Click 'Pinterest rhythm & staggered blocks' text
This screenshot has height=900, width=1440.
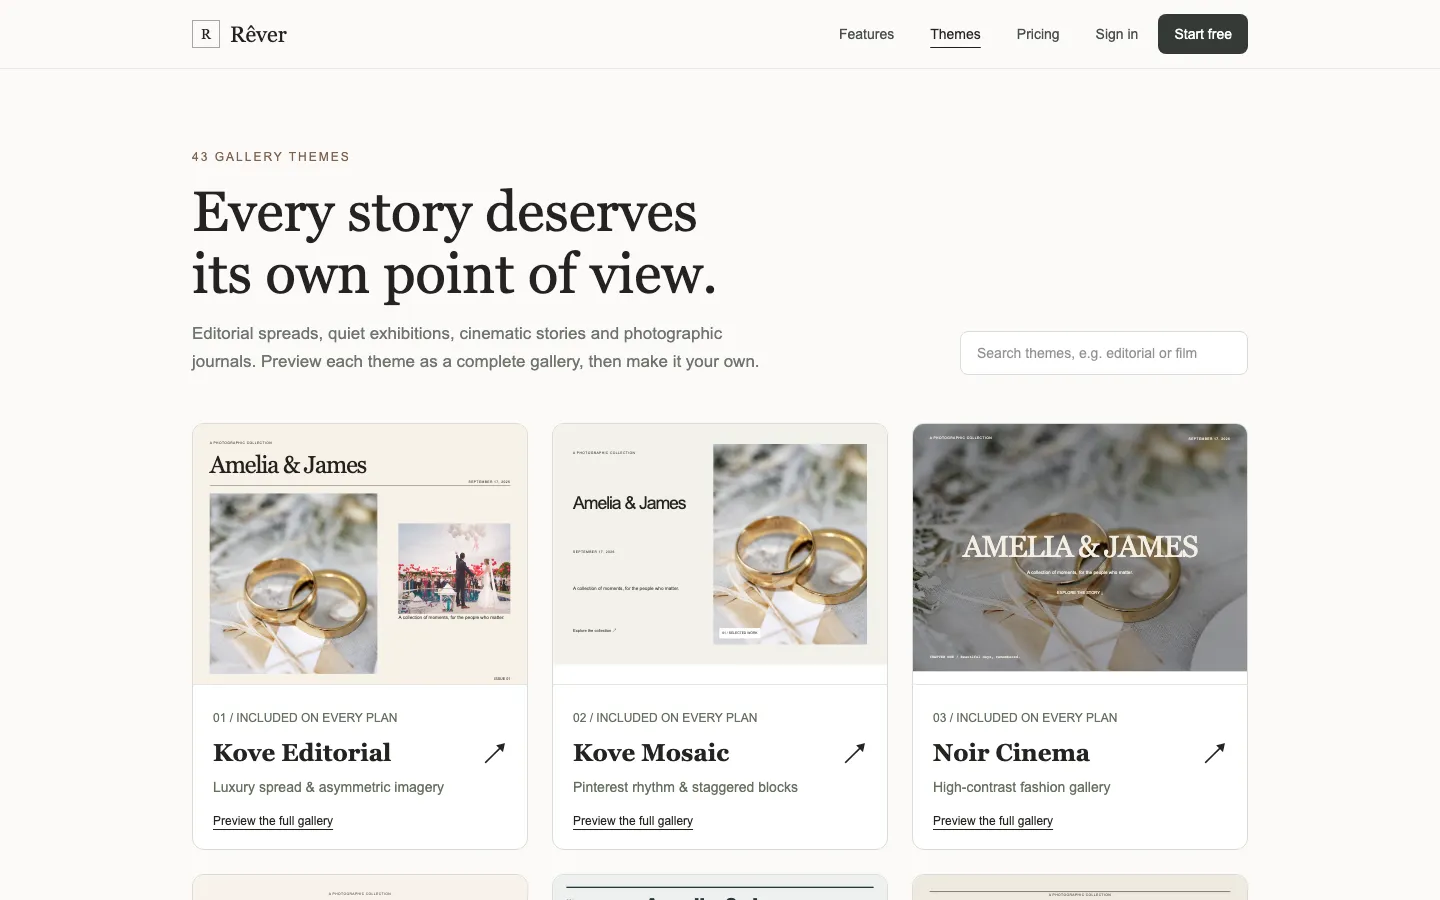click(685, 787)
